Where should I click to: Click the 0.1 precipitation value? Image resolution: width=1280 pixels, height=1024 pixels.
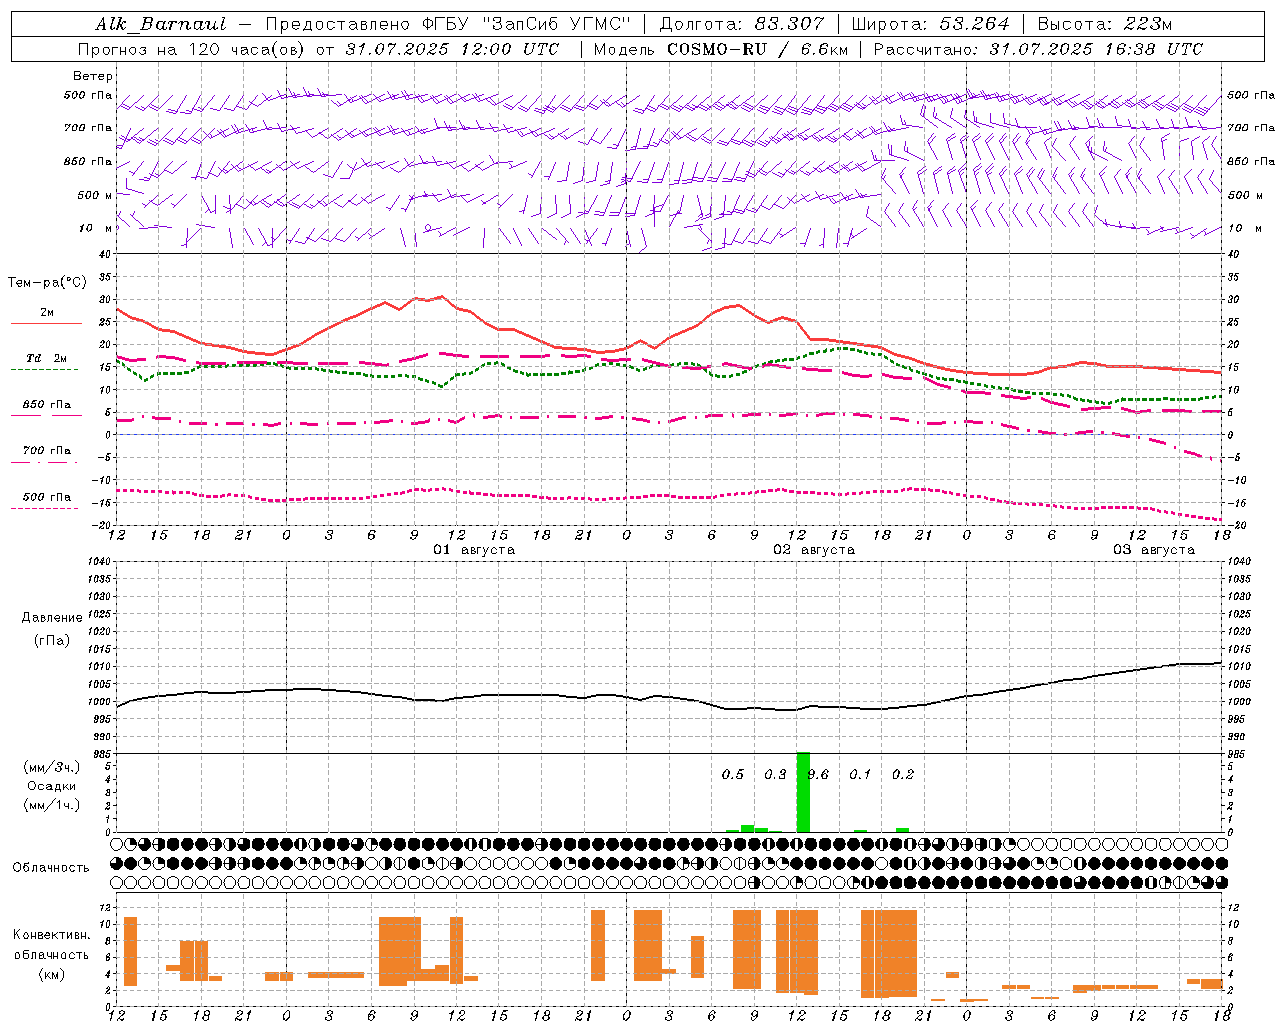pos(860,774)
